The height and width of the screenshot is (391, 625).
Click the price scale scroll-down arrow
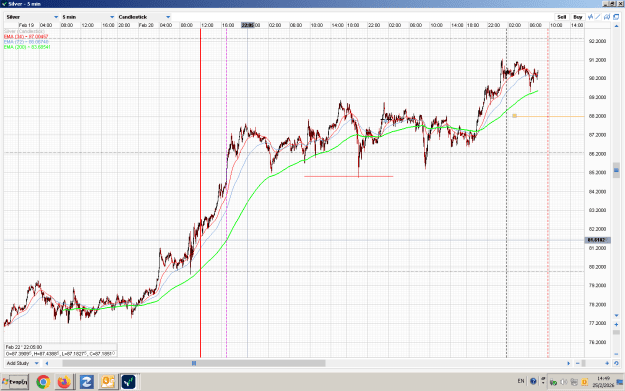point(616,316)
